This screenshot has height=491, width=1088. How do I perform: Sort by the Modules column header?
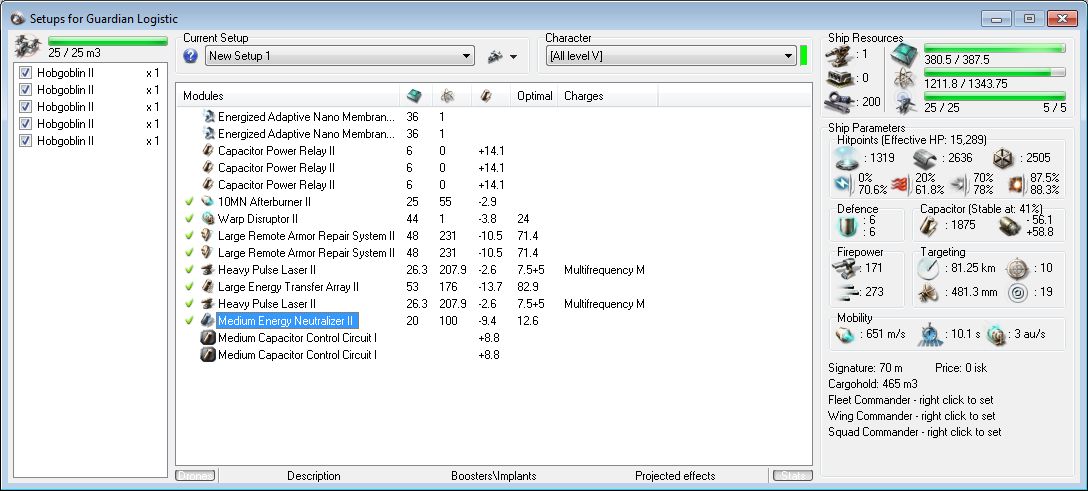(x=288, y=96)
